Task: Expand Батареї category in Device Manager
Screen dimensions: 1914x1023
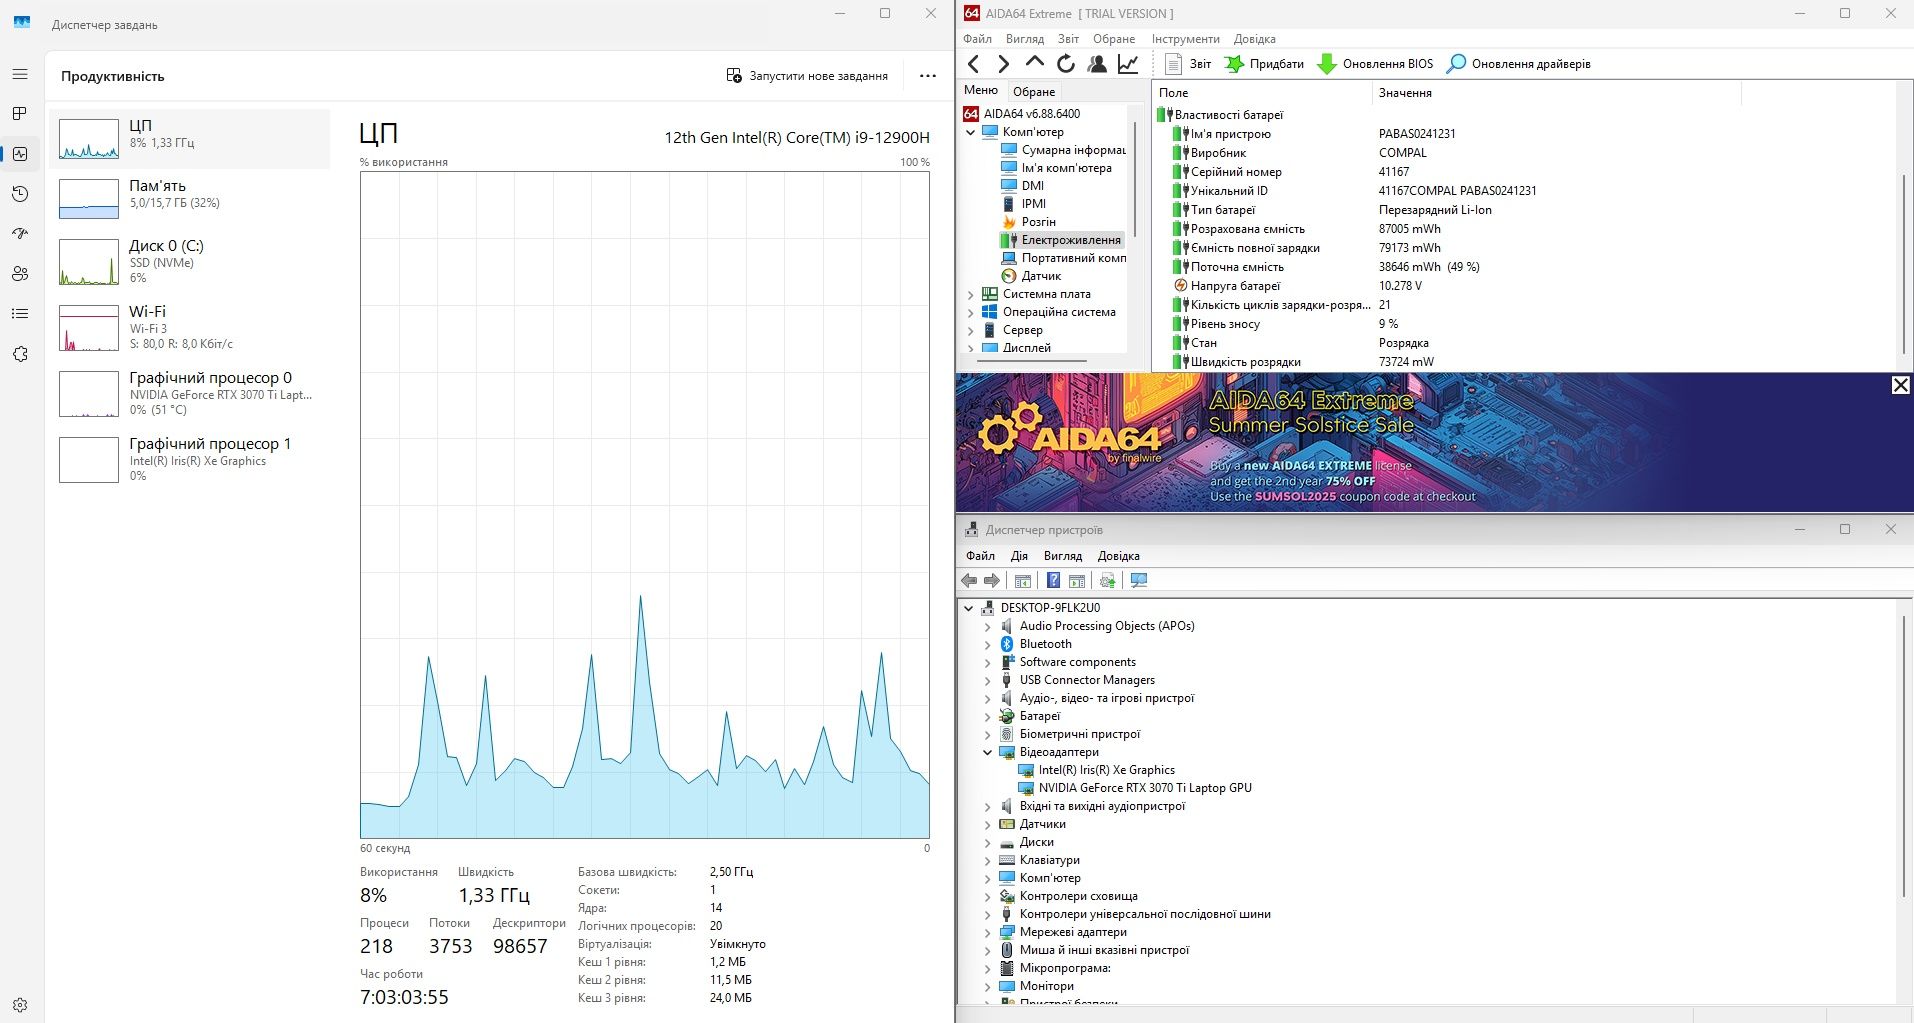Action: 987,716
